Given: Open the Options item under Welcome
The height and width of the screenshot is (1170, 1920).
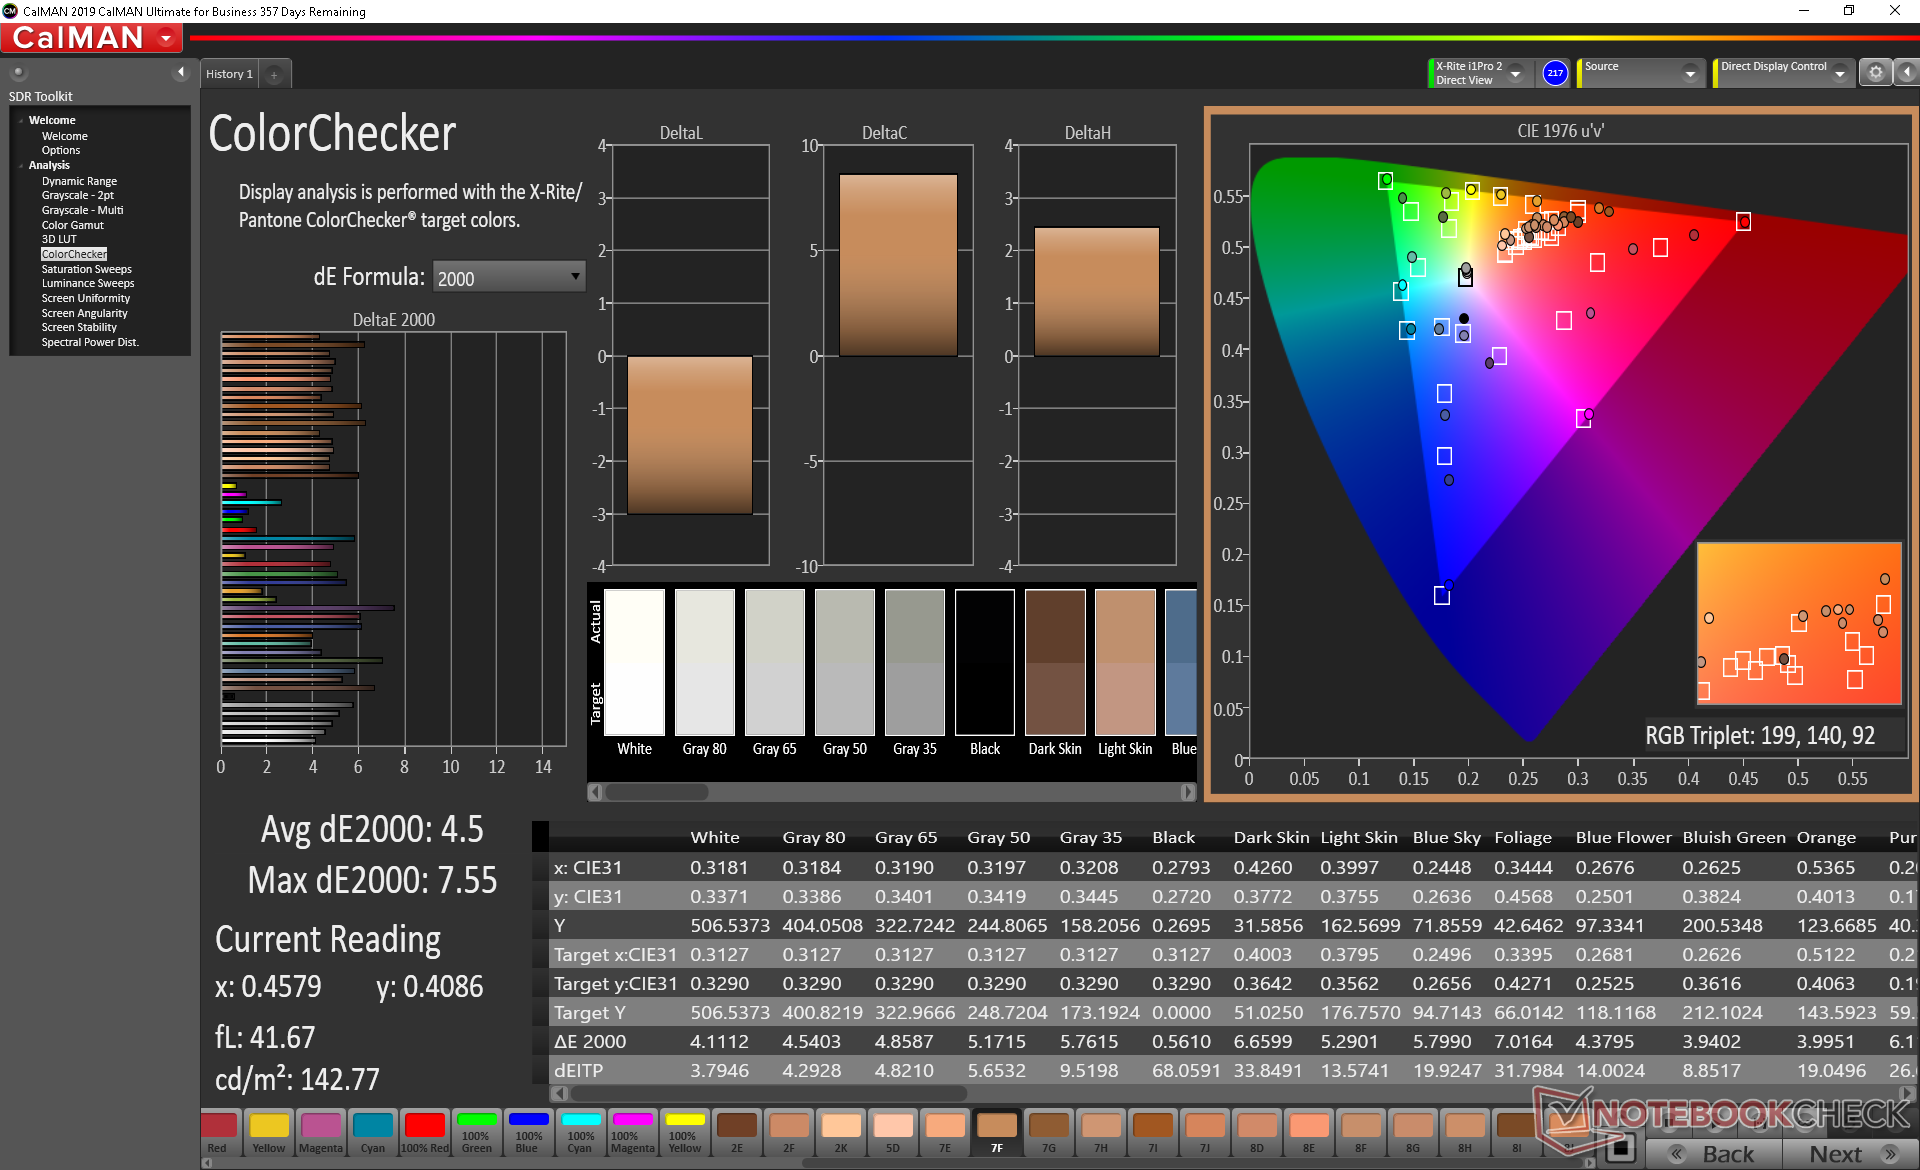Looking at the screenshot, I should (x=60, y=150).
